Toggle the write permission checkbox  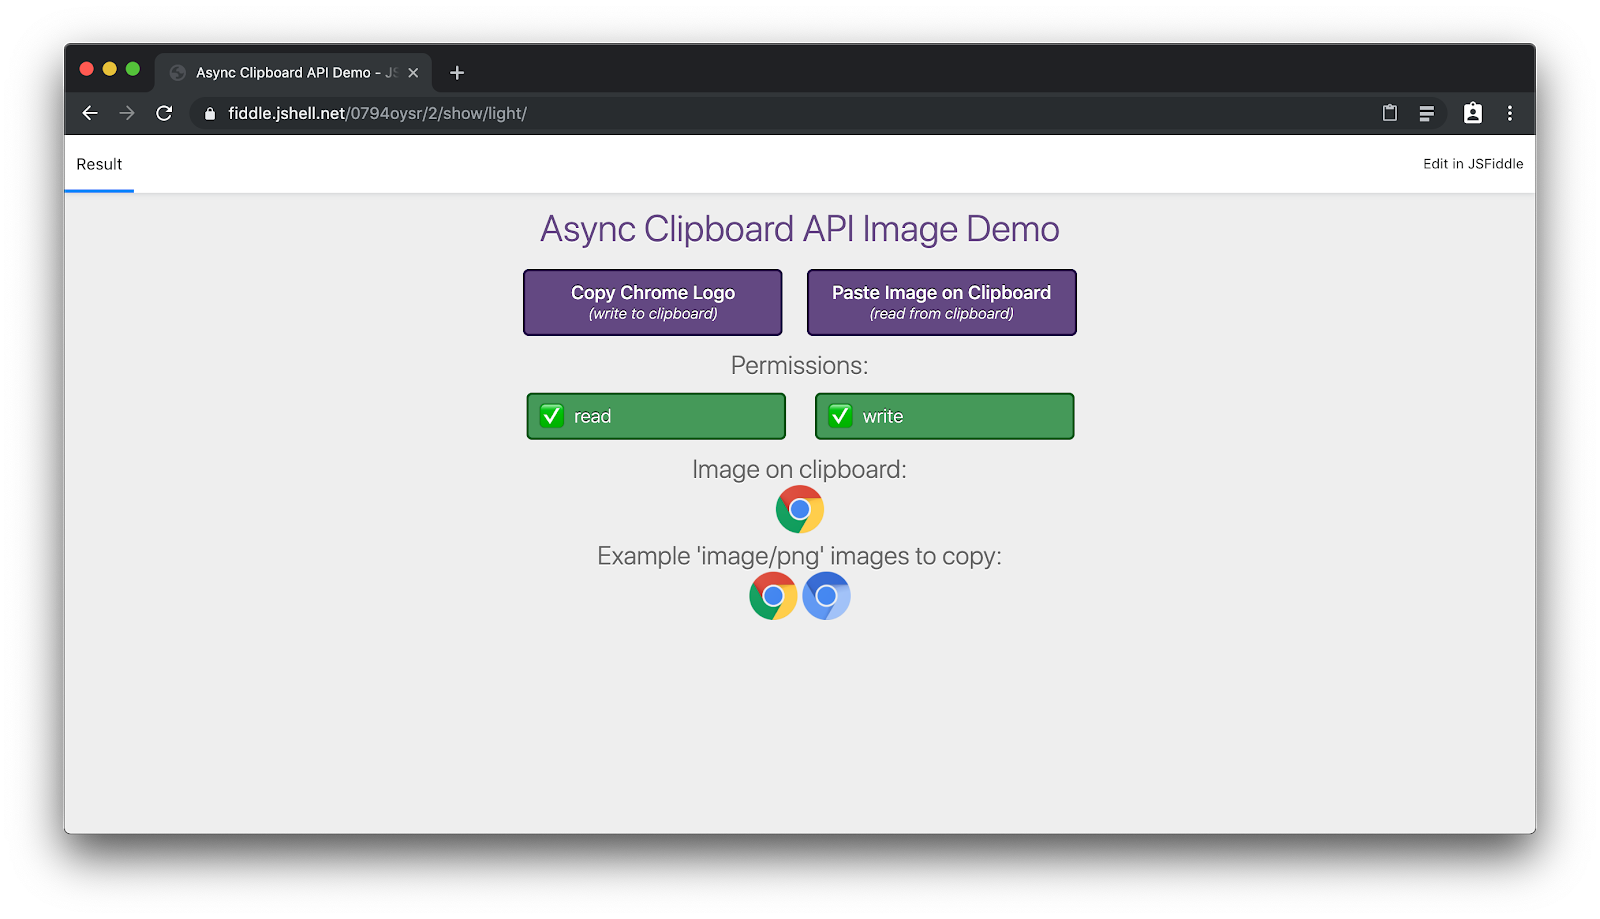(840, 416)
